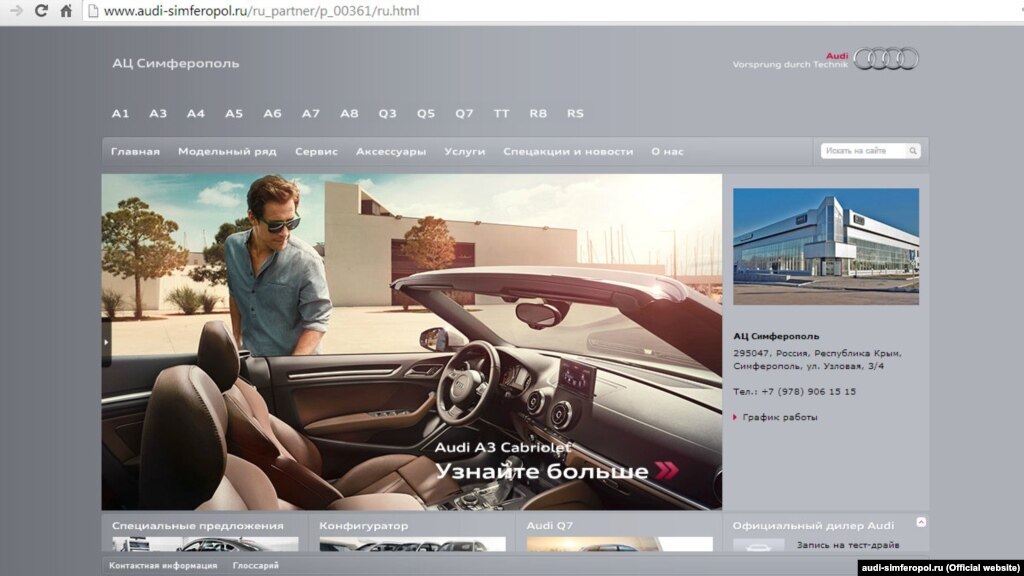Open the Модельный ряд menu
1024x576 pixels.
[227, 152]
